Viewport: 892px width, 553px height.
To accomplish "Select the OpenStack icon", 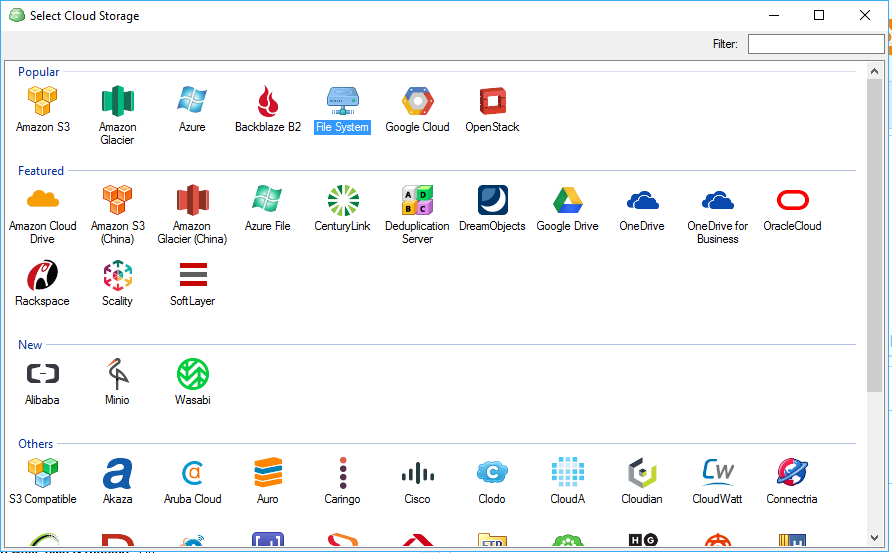I will coord(492,101).
